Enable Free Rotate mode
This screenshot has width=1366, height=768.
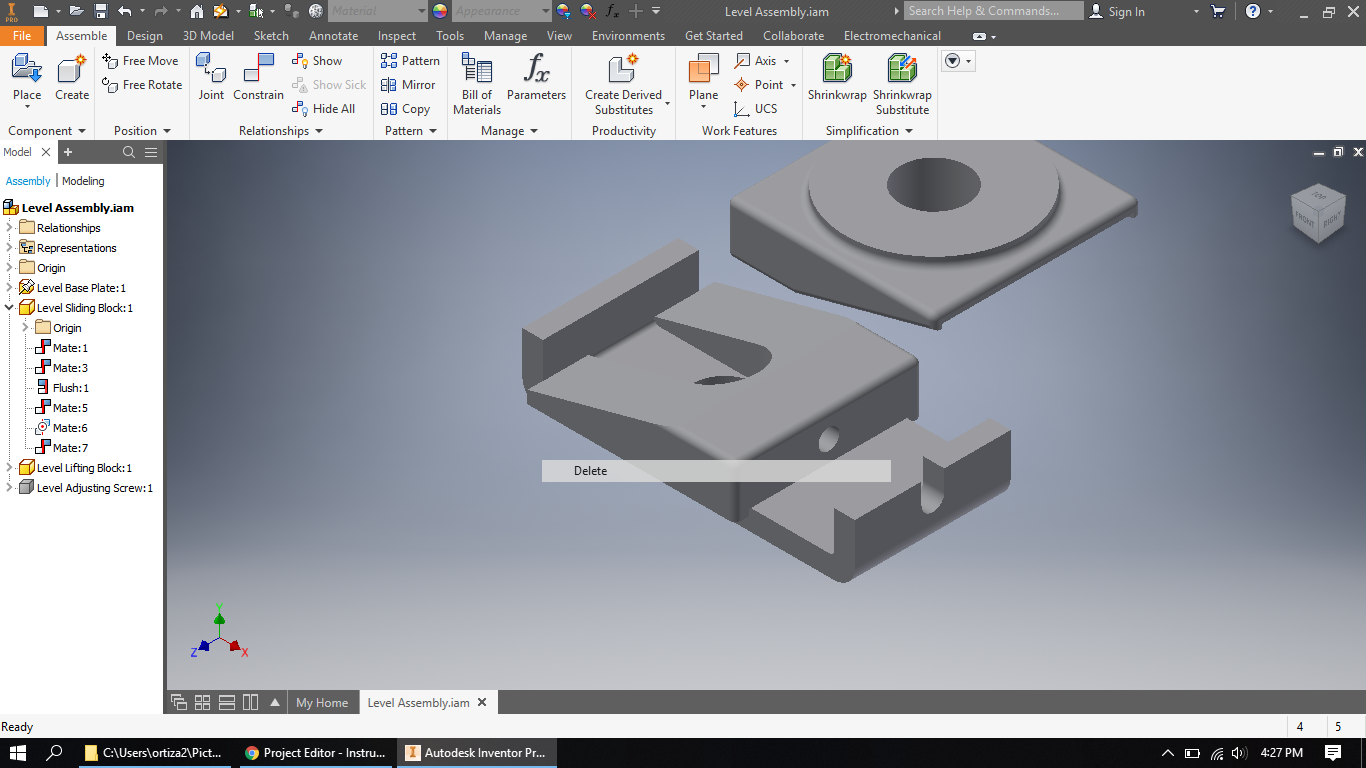(141, 85)
